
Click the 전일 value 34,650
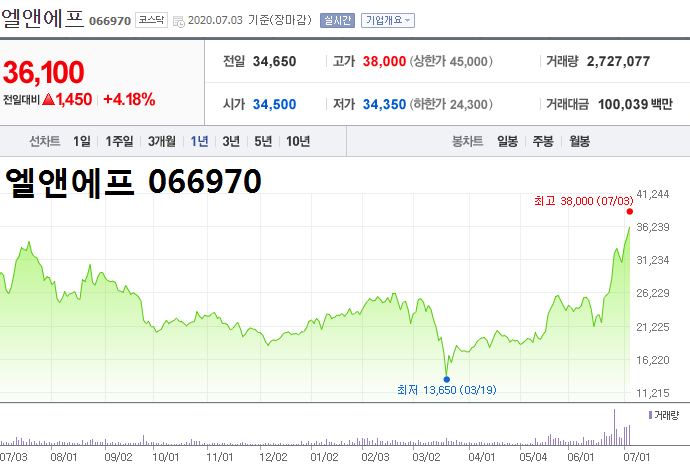pos(274,61)
